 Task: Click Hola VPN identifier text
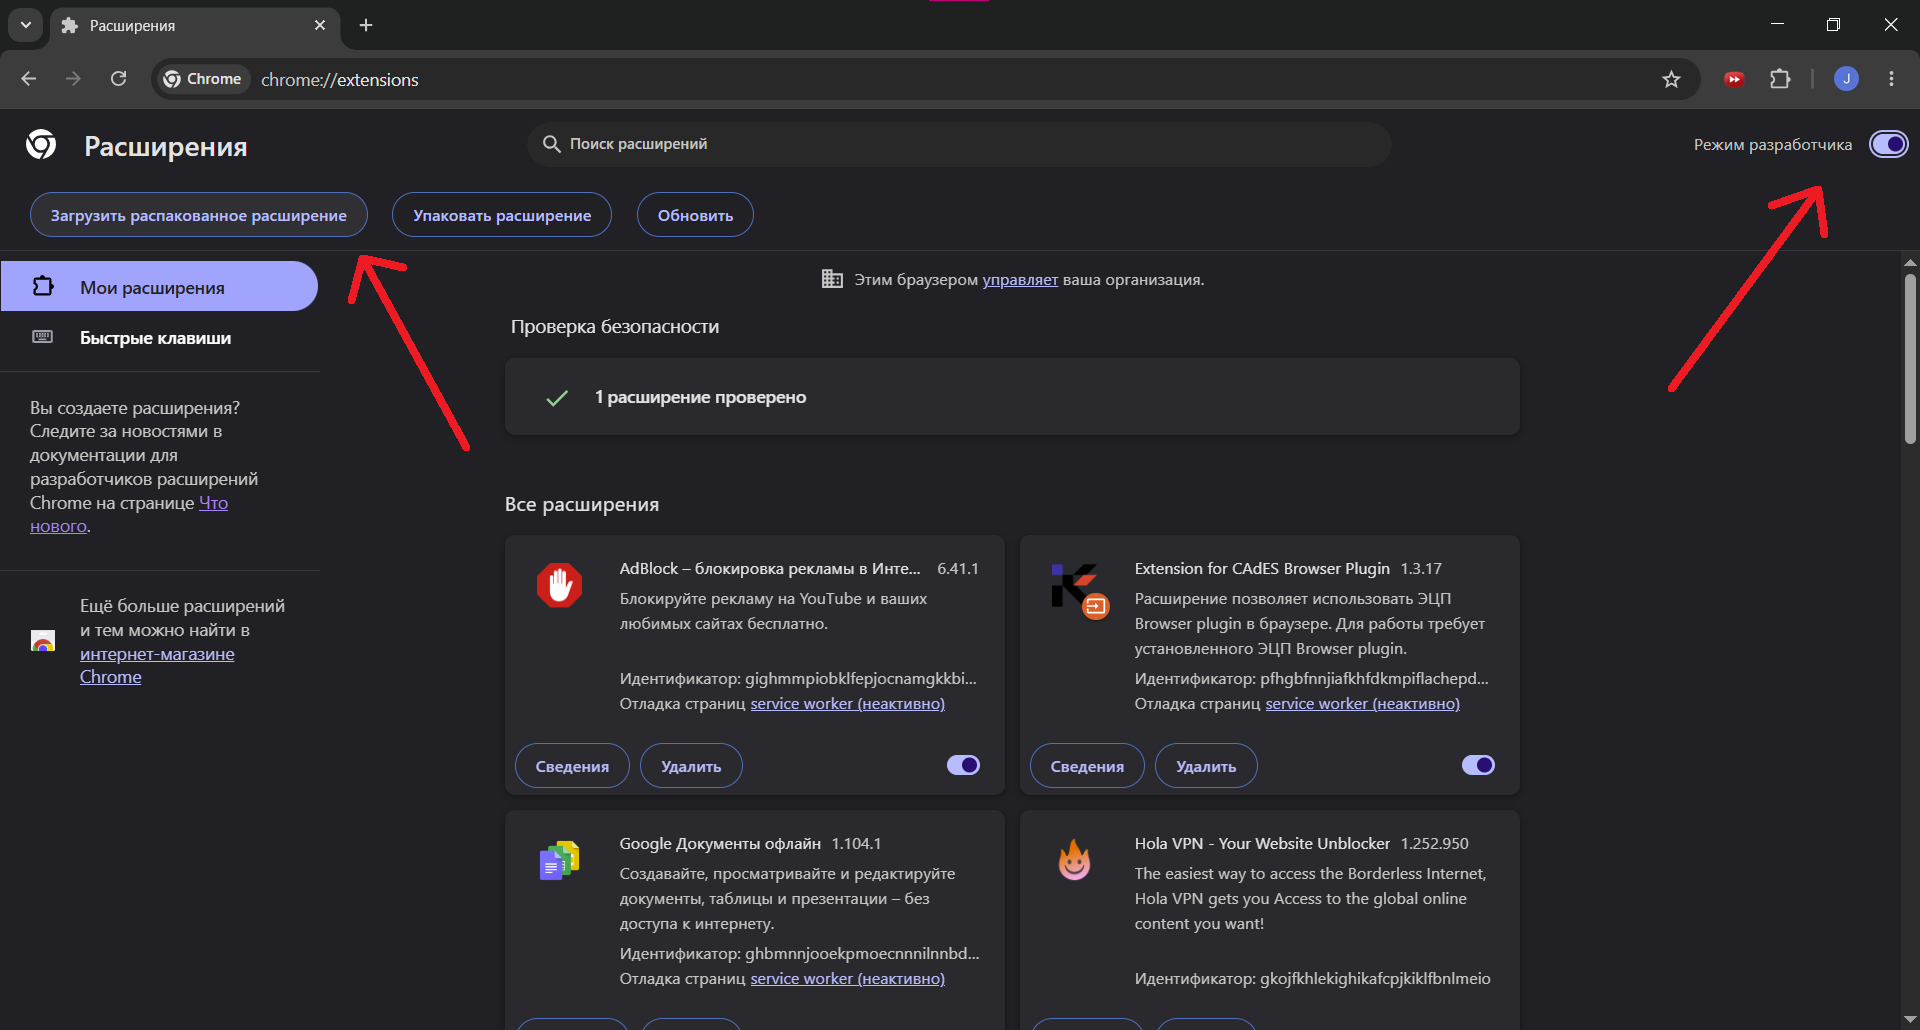coord(1312,979)
